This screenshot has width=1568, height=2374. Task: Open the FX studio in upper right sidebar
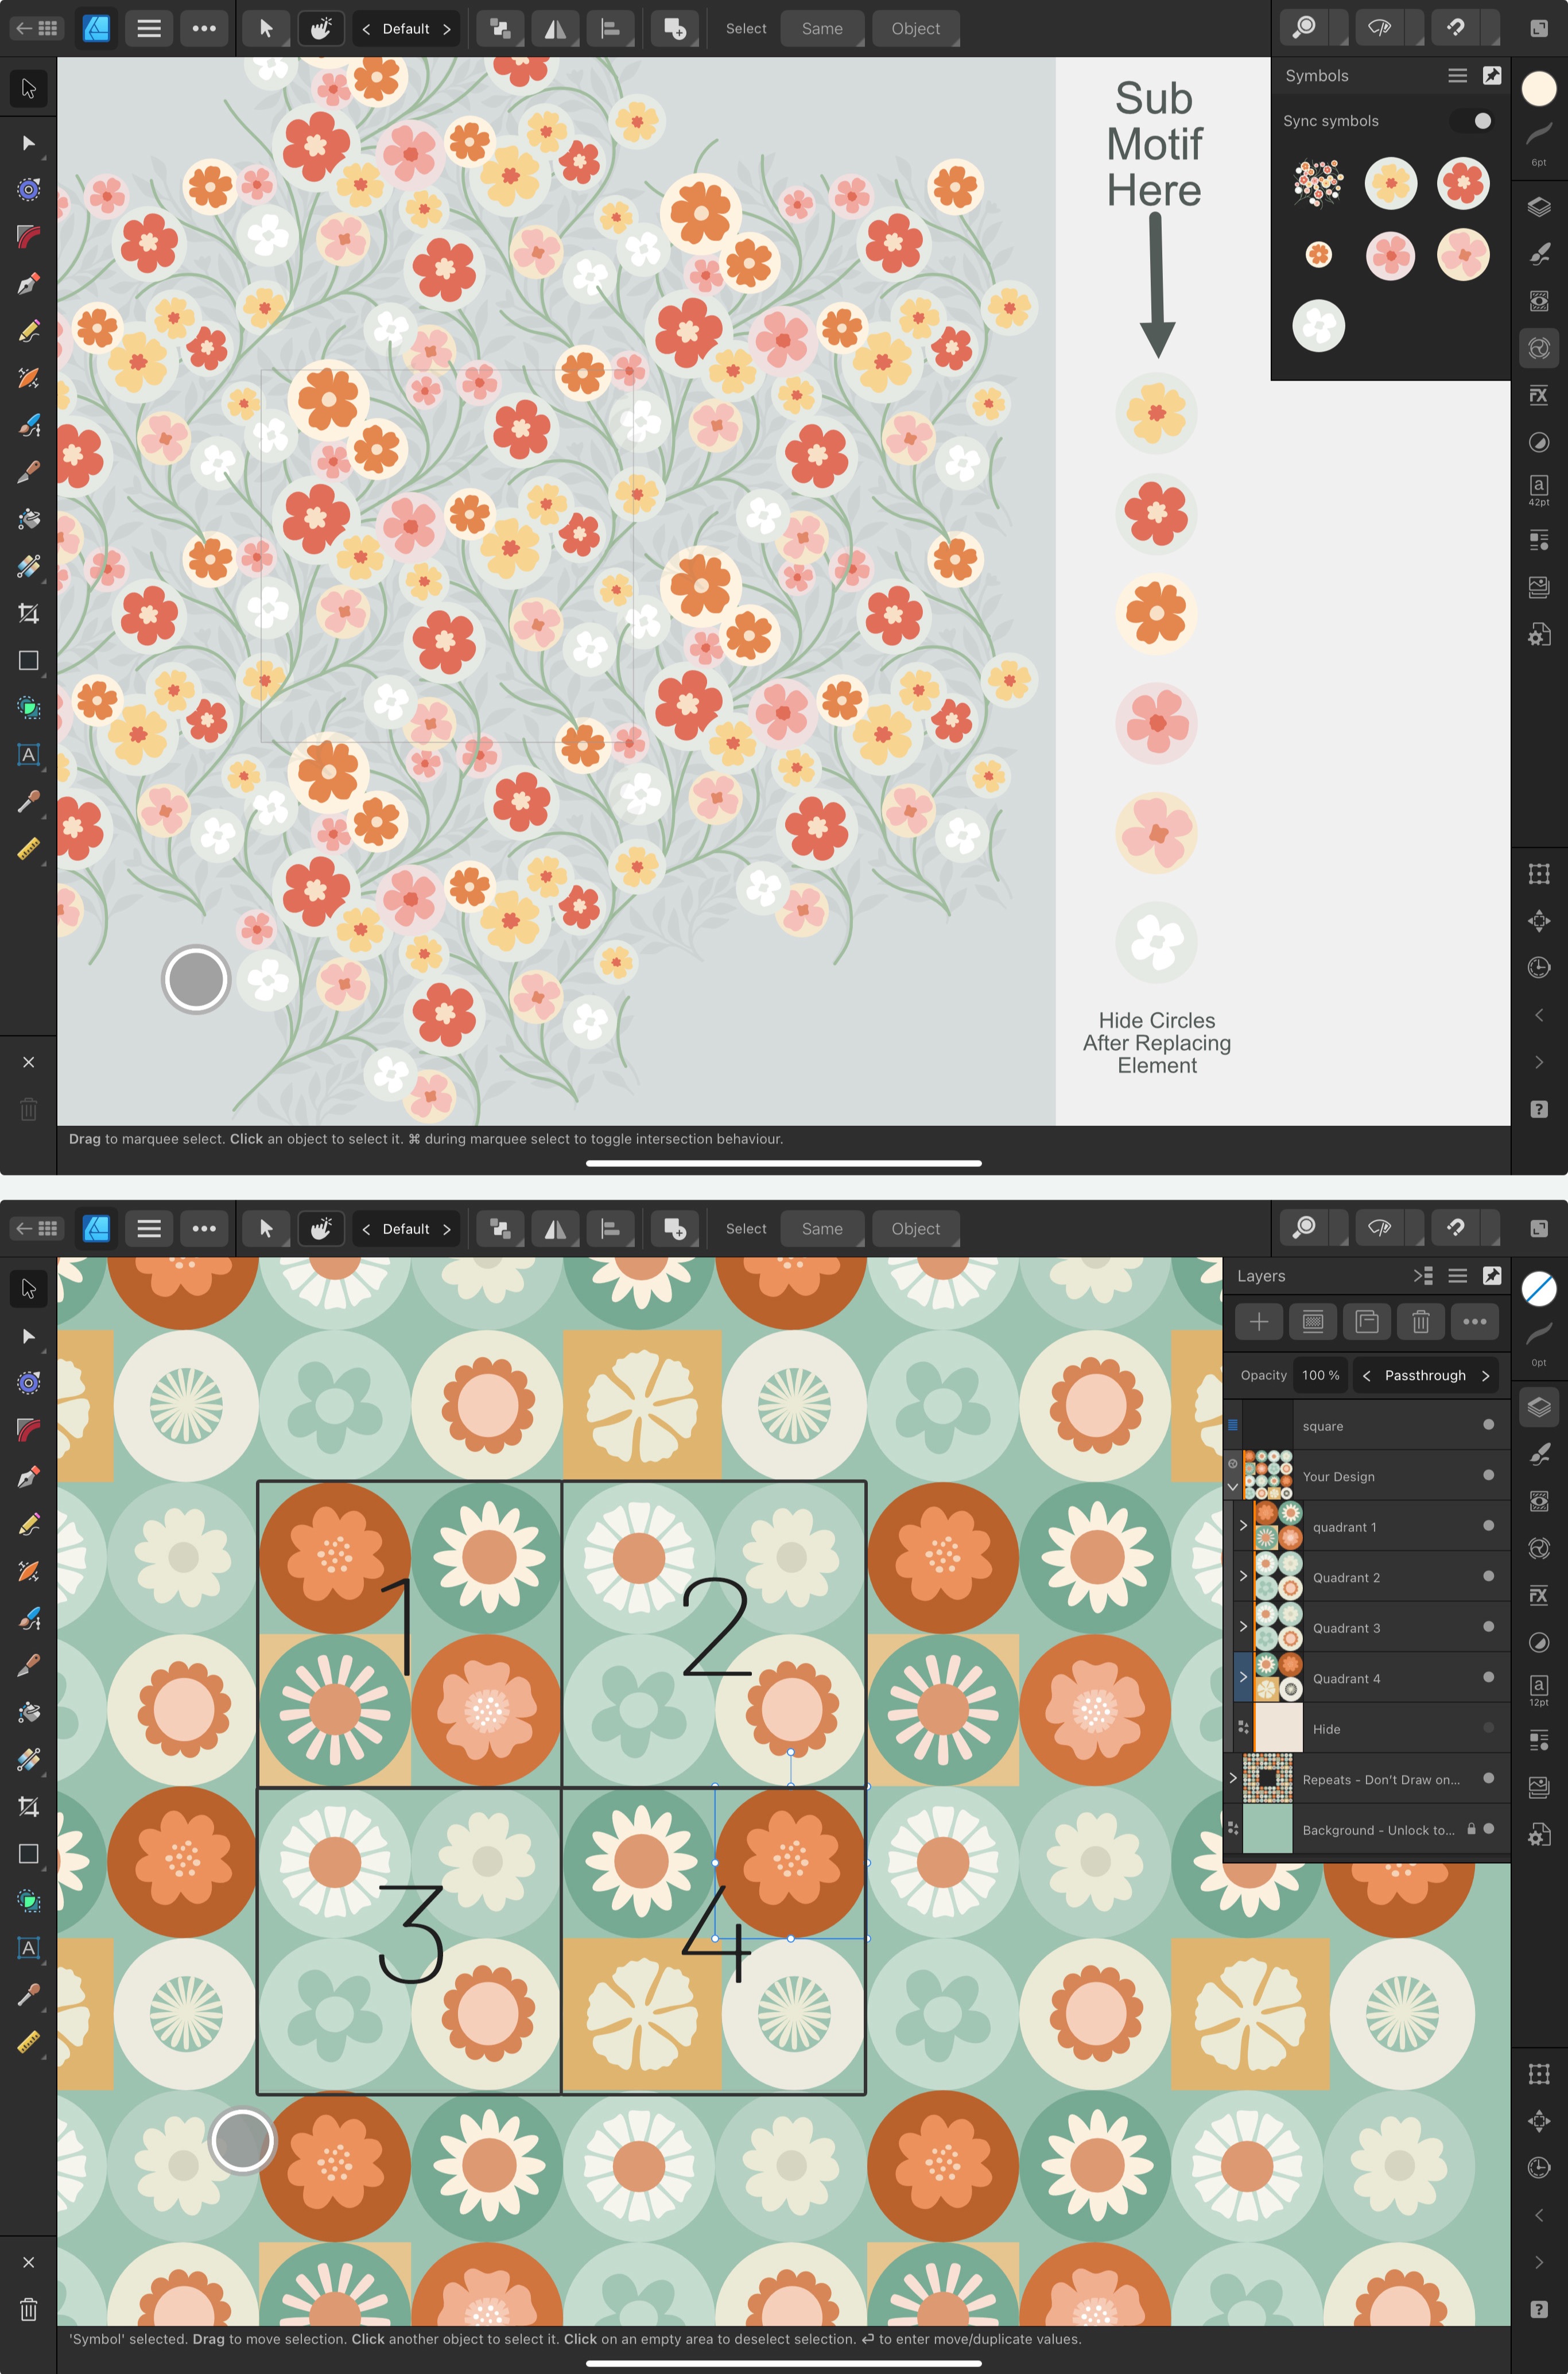[x=1539, y=394]
